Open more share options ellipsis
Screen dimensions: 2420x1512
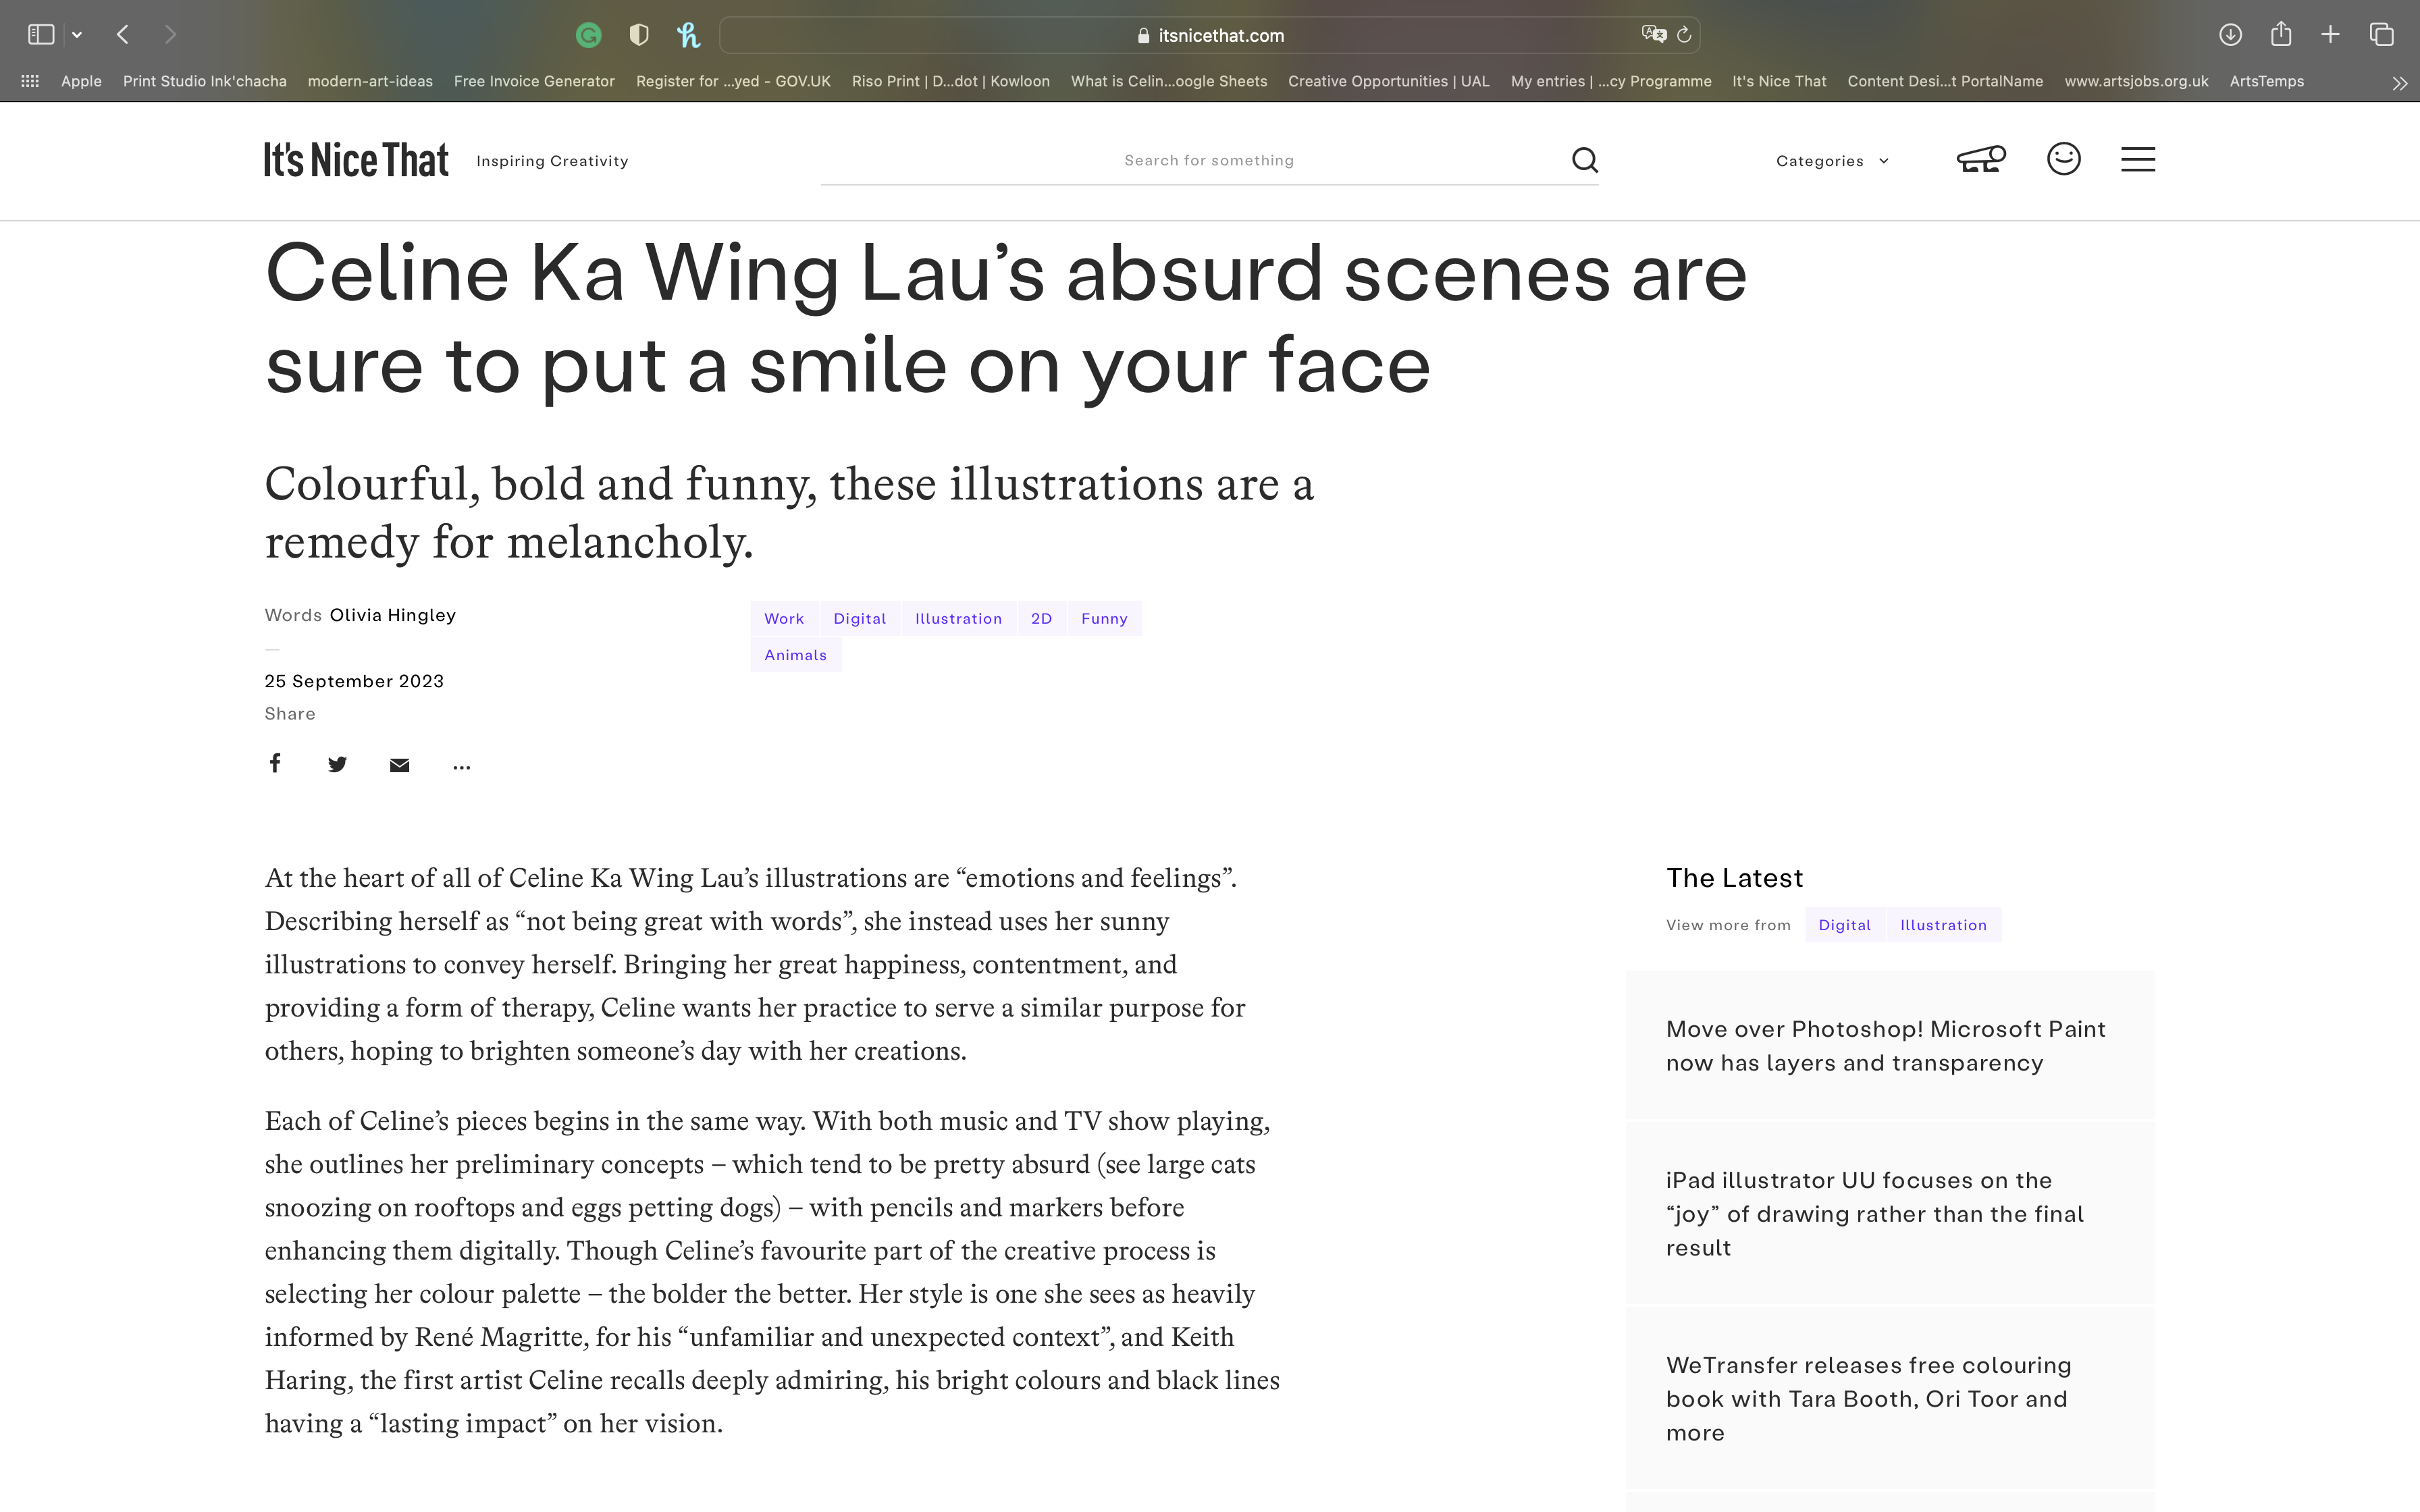point(461,767)
